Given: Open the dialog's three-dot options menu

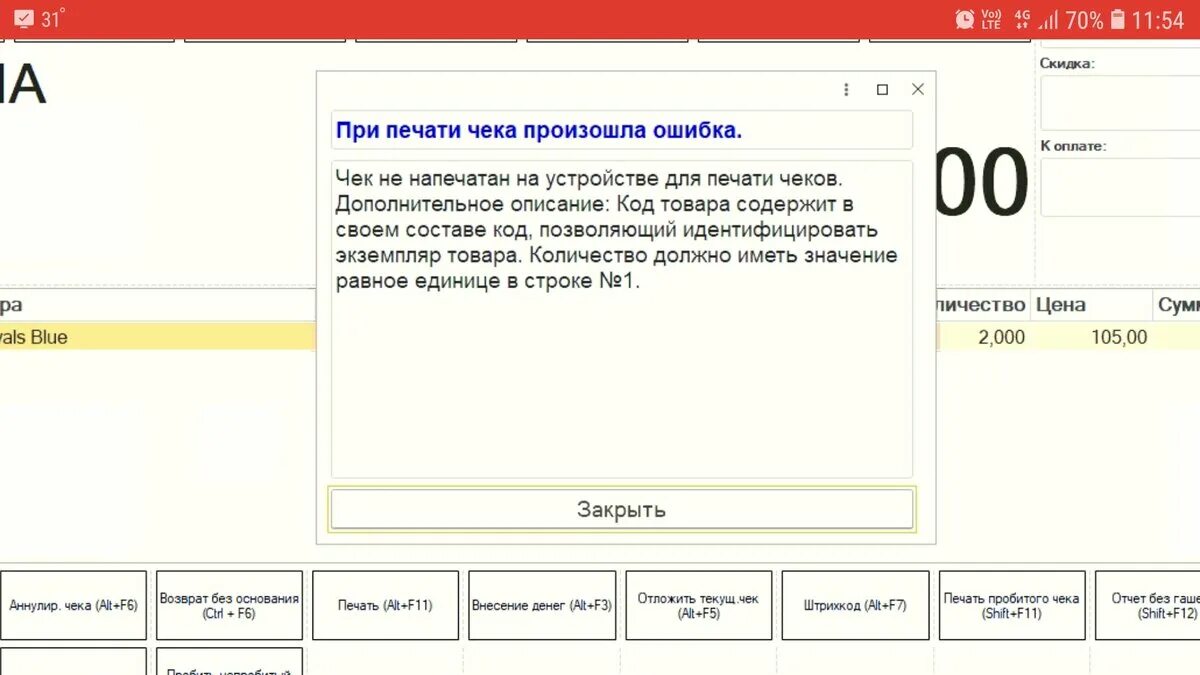Looking at the screenshot, I should [846, 90].
